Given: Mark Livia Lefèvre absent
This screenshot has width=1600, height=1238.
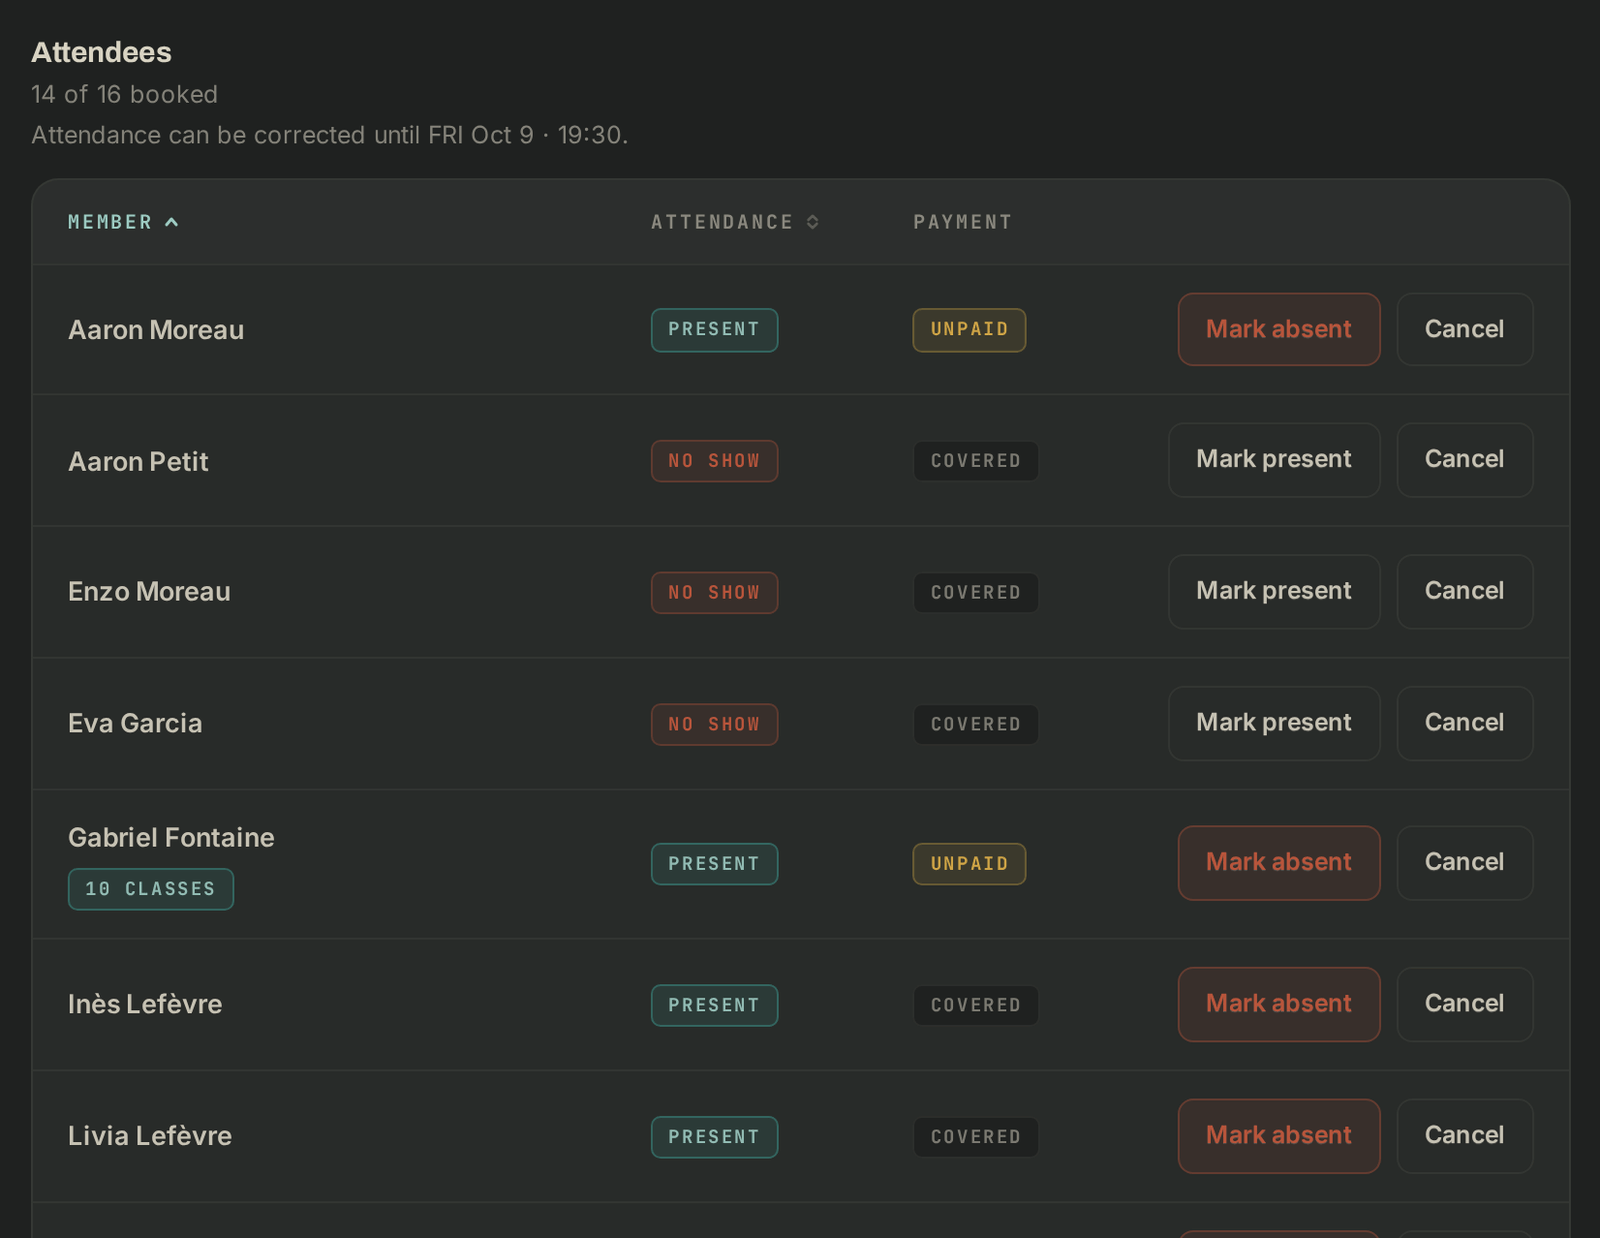Looking at the screenshot, I should (x=1279, y=1136).
